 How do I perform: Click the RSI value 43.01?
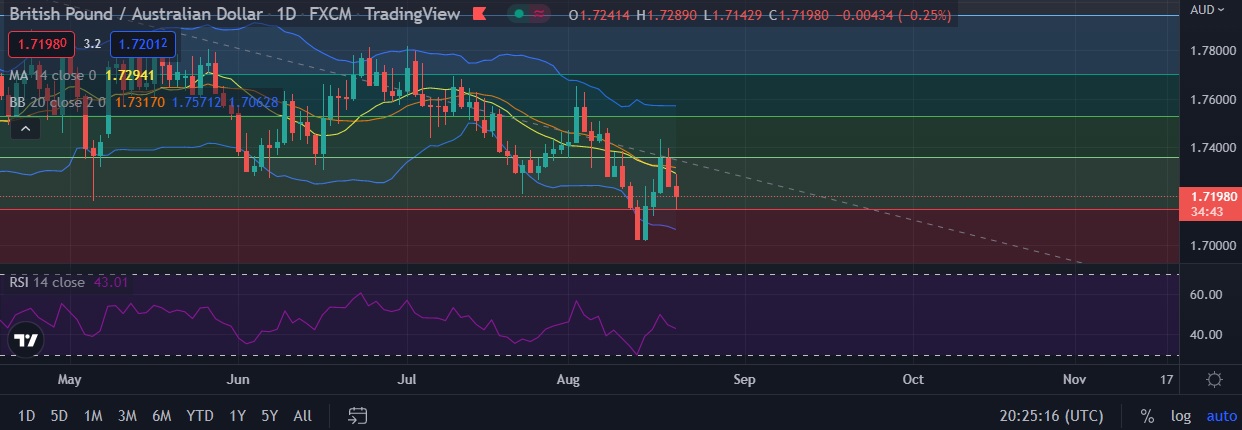111,282
